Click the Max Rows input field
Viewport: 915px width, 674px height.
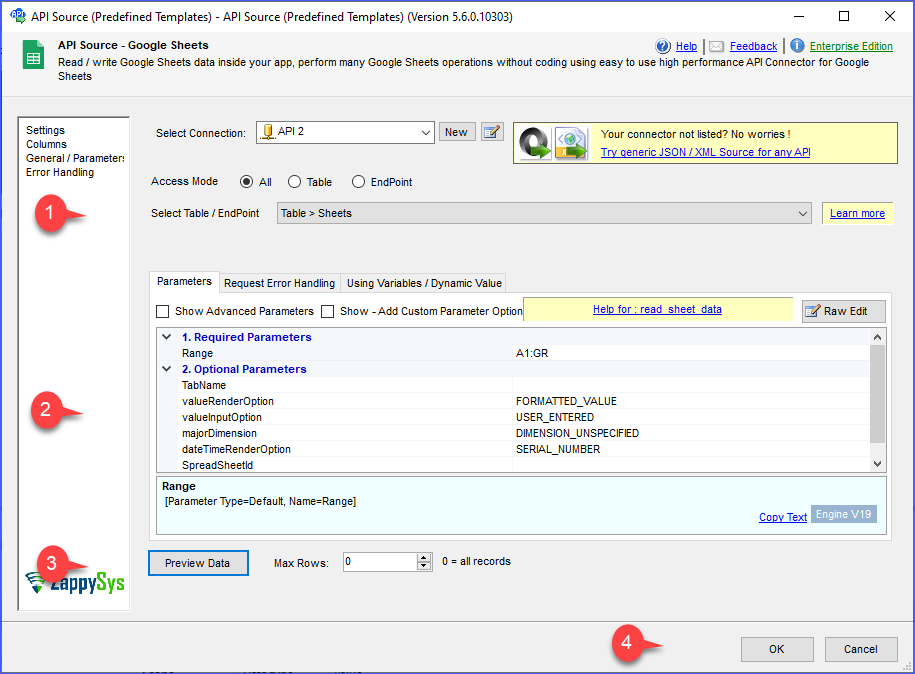380,562
